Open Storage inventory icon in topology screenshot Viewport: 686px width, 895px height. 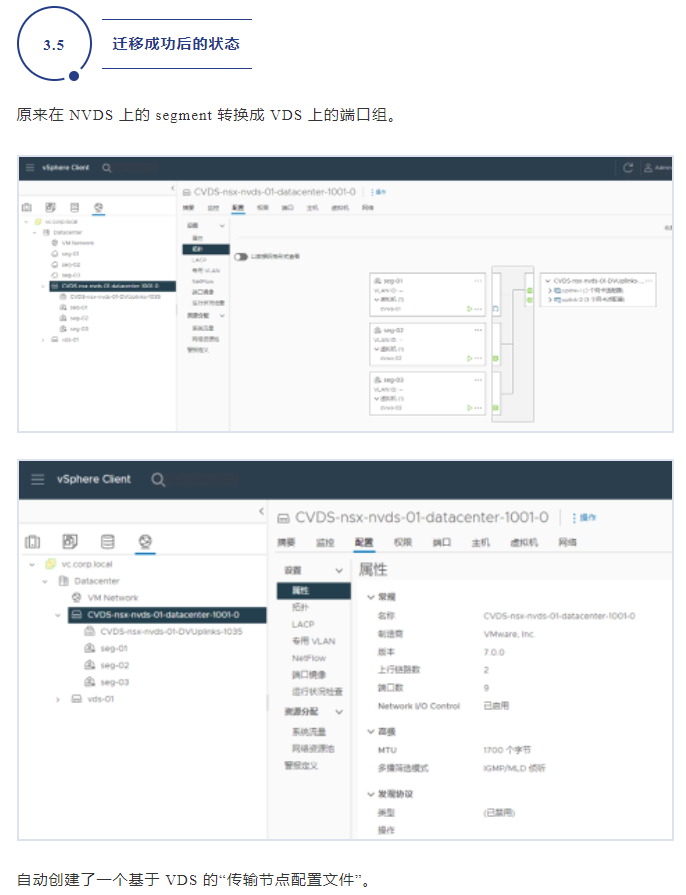point(75,207)
